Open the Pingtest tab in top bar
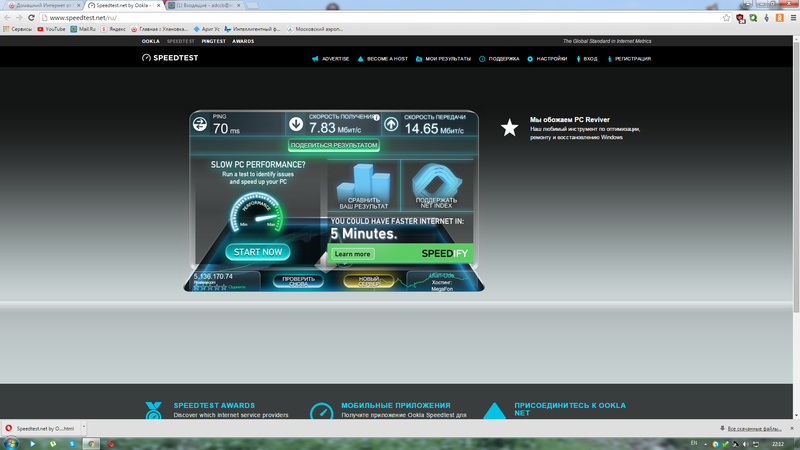800x450 pixels. (x=214, y=41)
